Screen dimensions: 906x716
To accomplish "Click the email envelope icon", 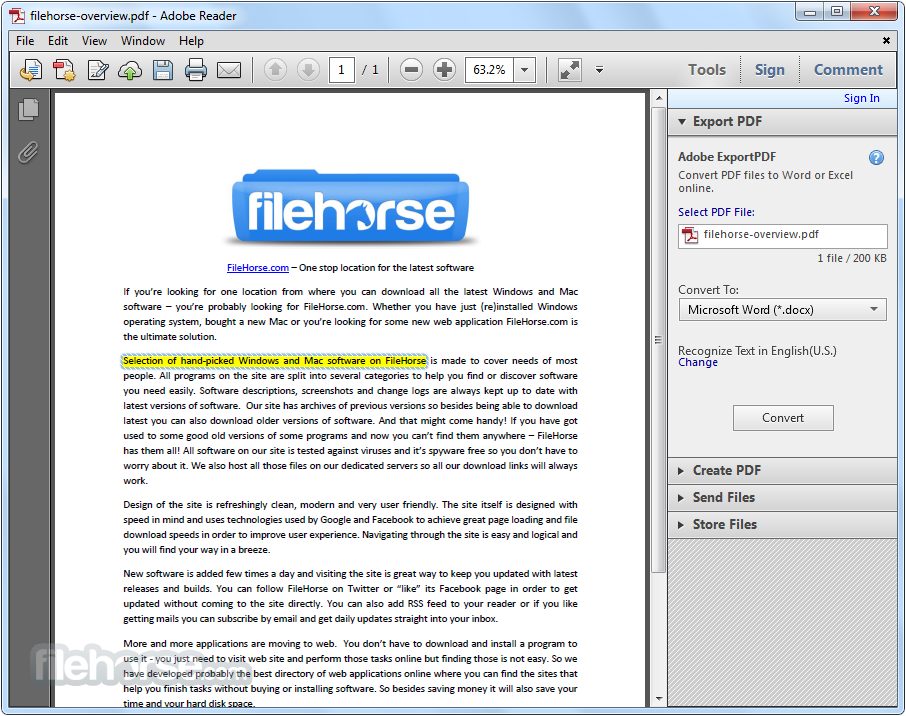I will coord(229,70).
